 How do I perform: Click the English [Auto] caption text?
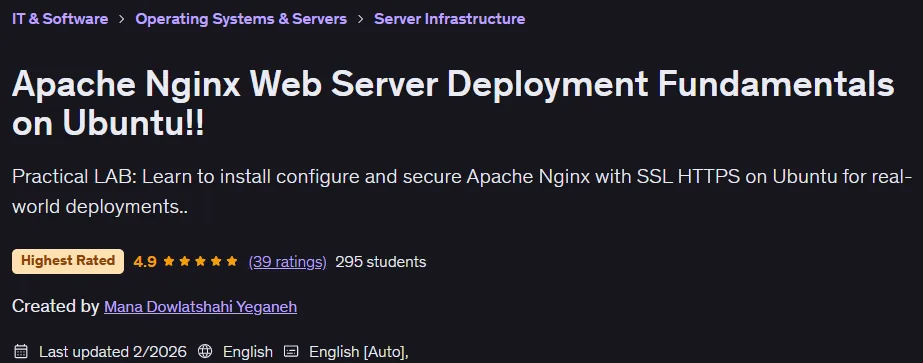pos(359,352)
